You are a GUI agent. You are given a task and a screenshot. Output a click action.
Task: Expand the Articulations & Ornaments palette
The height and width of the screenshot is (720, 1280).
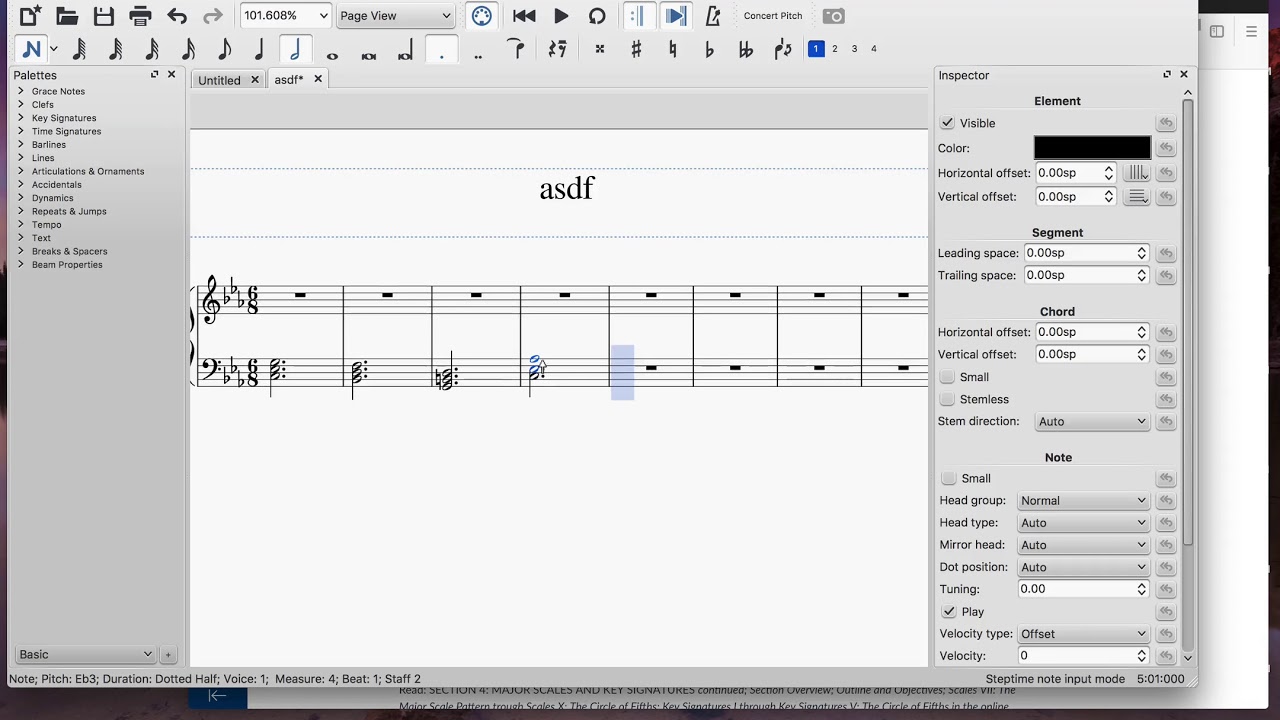coord(20,171)
